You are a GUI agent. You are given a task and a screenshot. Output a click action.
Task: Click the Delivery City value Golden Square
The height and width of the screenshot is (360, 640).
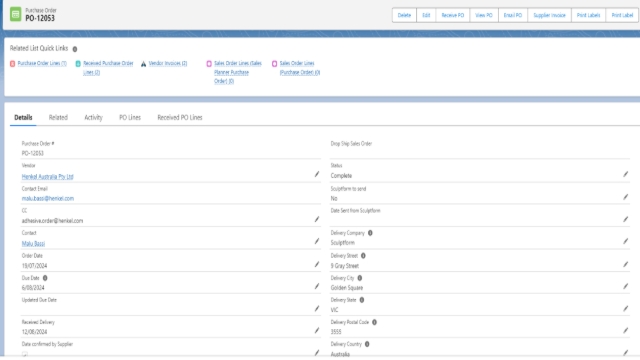[x=347, y=288]
